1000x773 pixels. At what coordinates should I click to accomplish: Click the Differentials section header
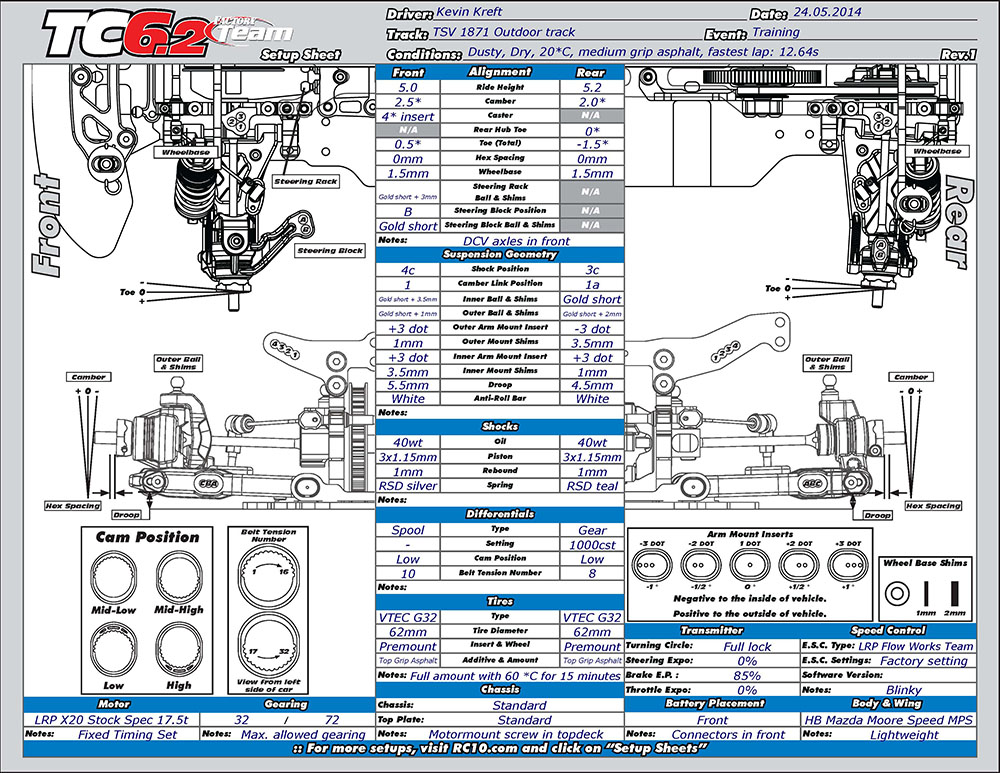tap(500, 514)
